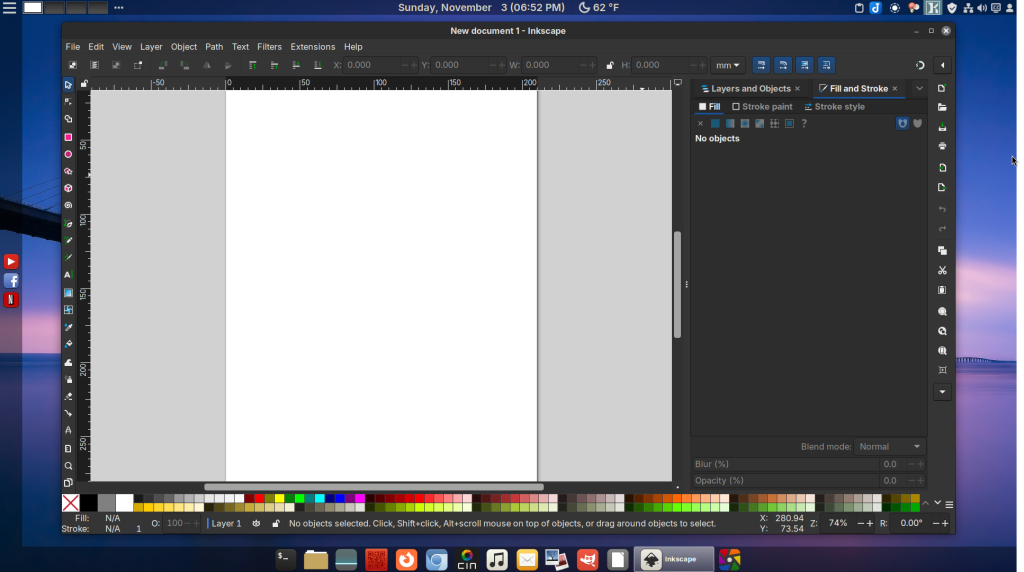Screen dimensions: 1024x572
Task: Click the Print document icon
Action: (942, 147)
